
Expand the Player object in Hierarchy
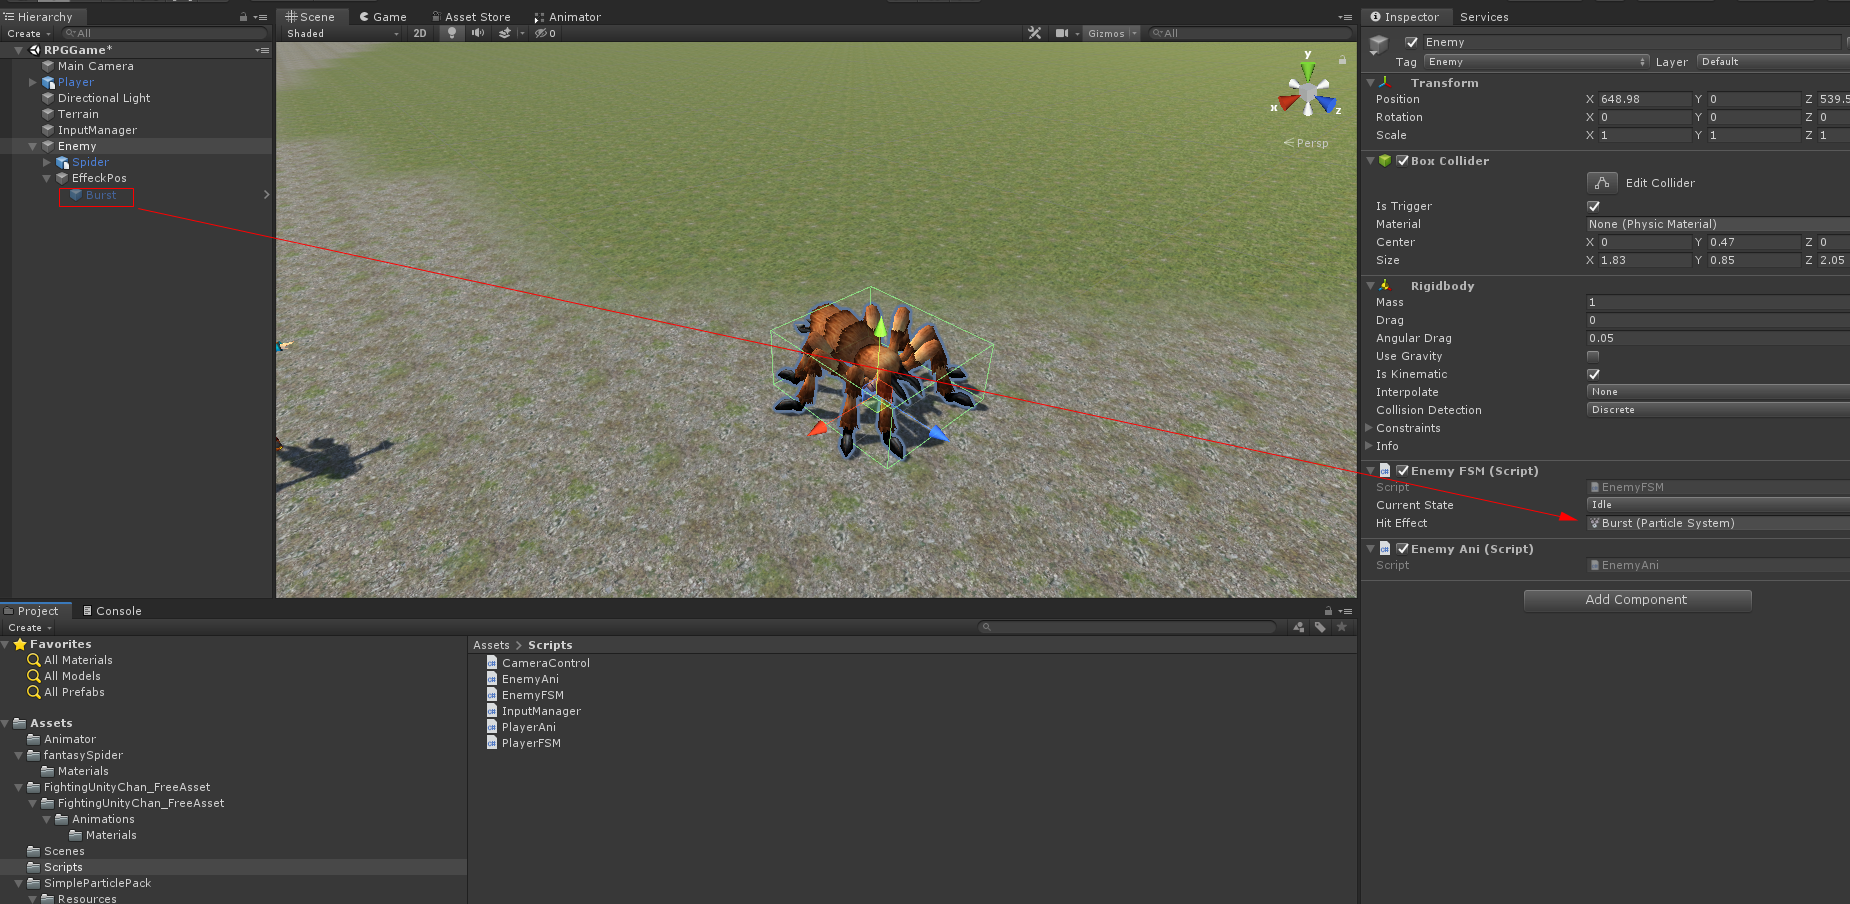[33, 82]
